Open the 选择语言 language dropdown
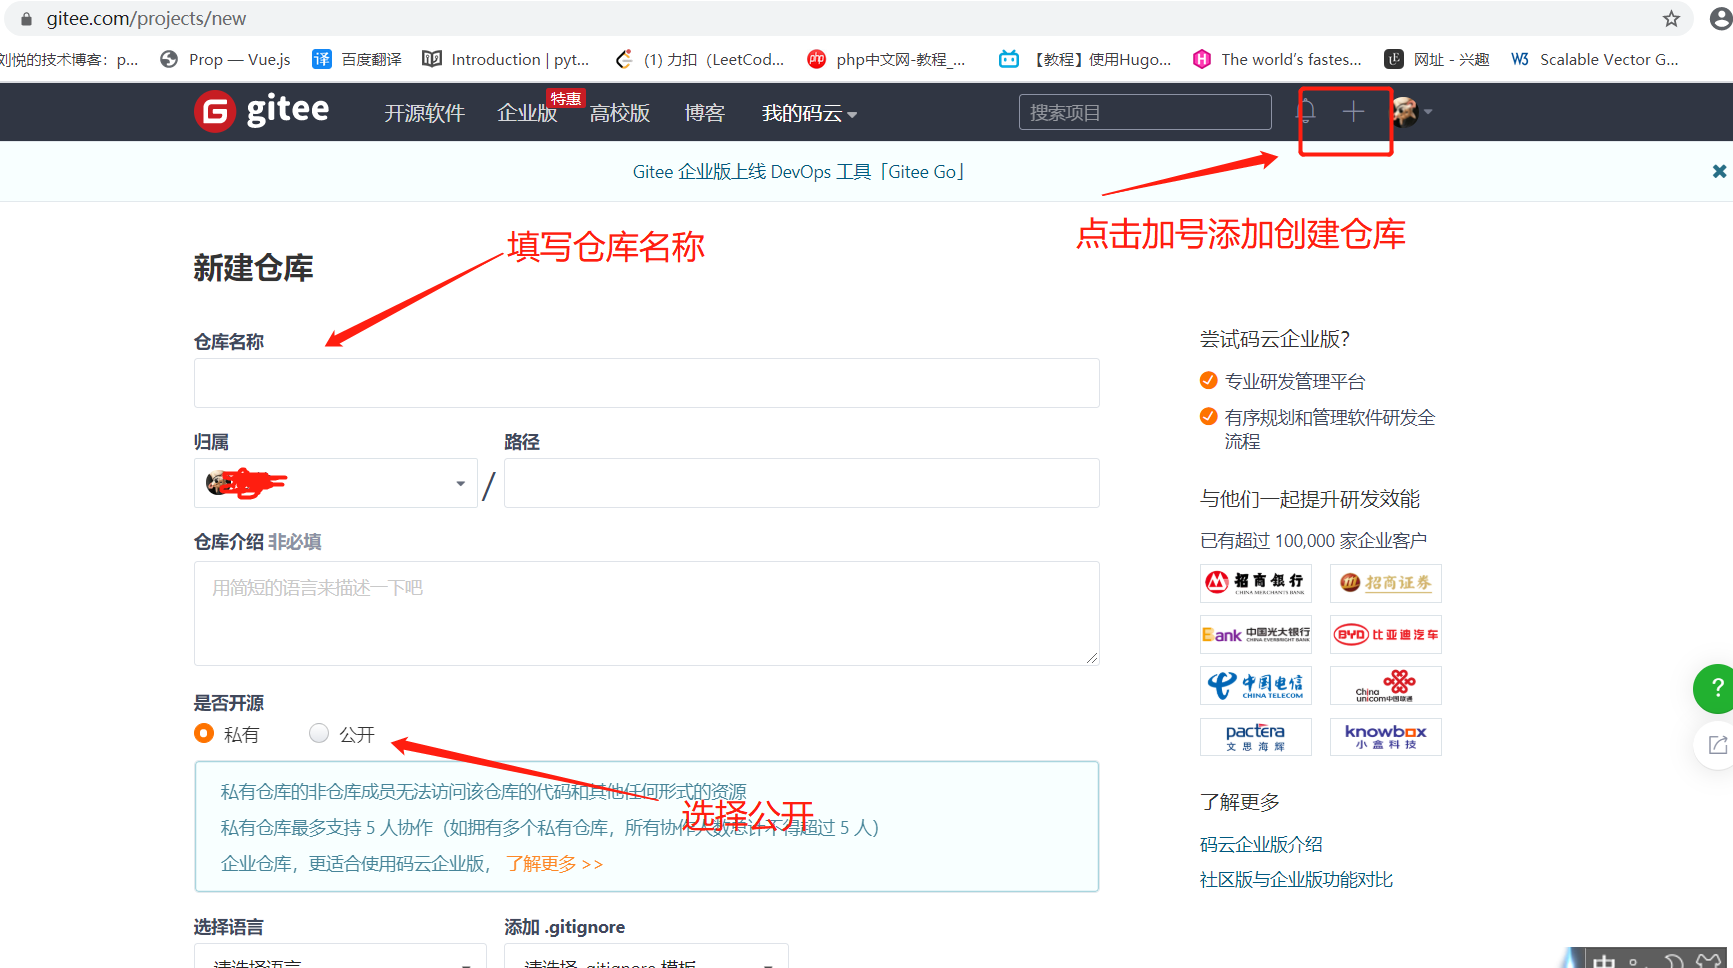 click(x=340, y=960)
